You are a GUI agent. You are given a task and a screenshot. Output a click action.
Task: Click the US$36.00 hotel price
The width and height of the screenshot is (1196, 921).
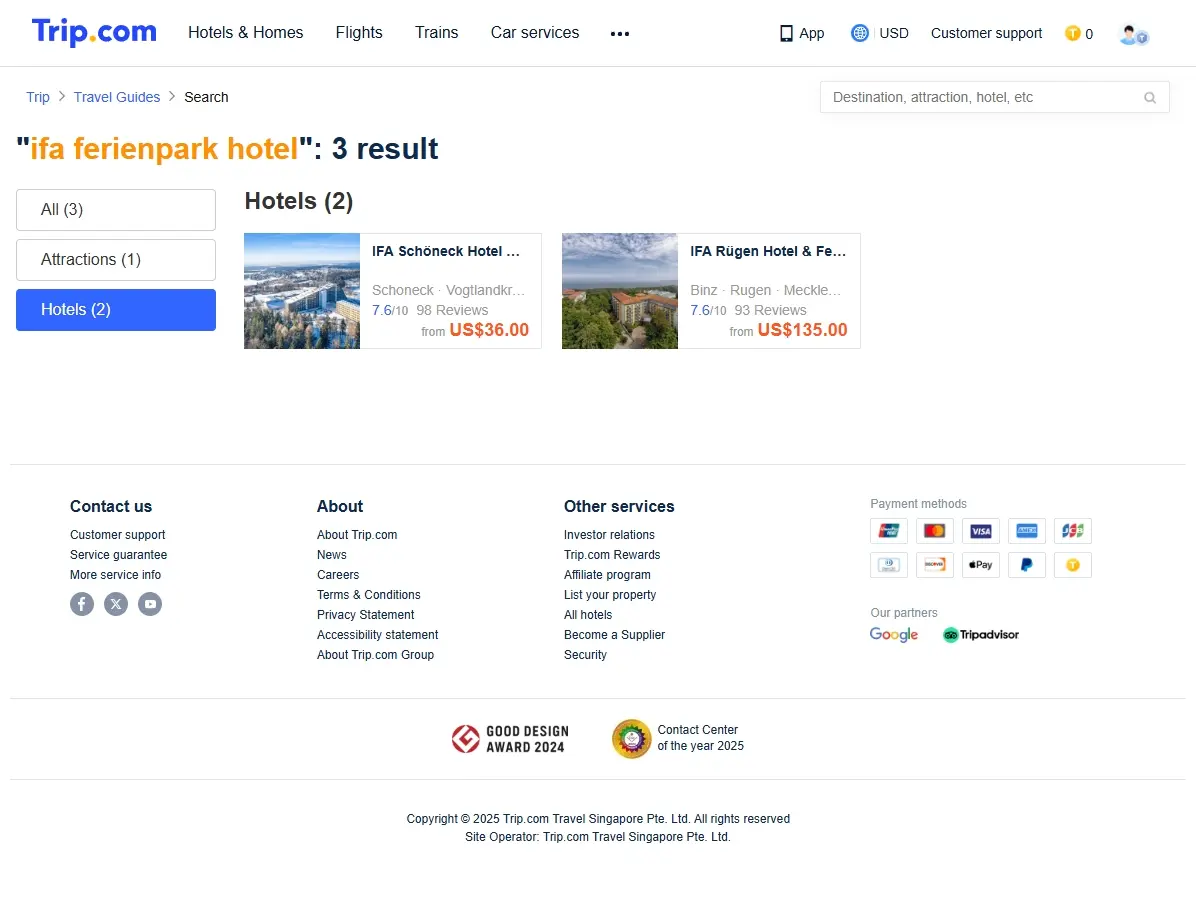489,330
